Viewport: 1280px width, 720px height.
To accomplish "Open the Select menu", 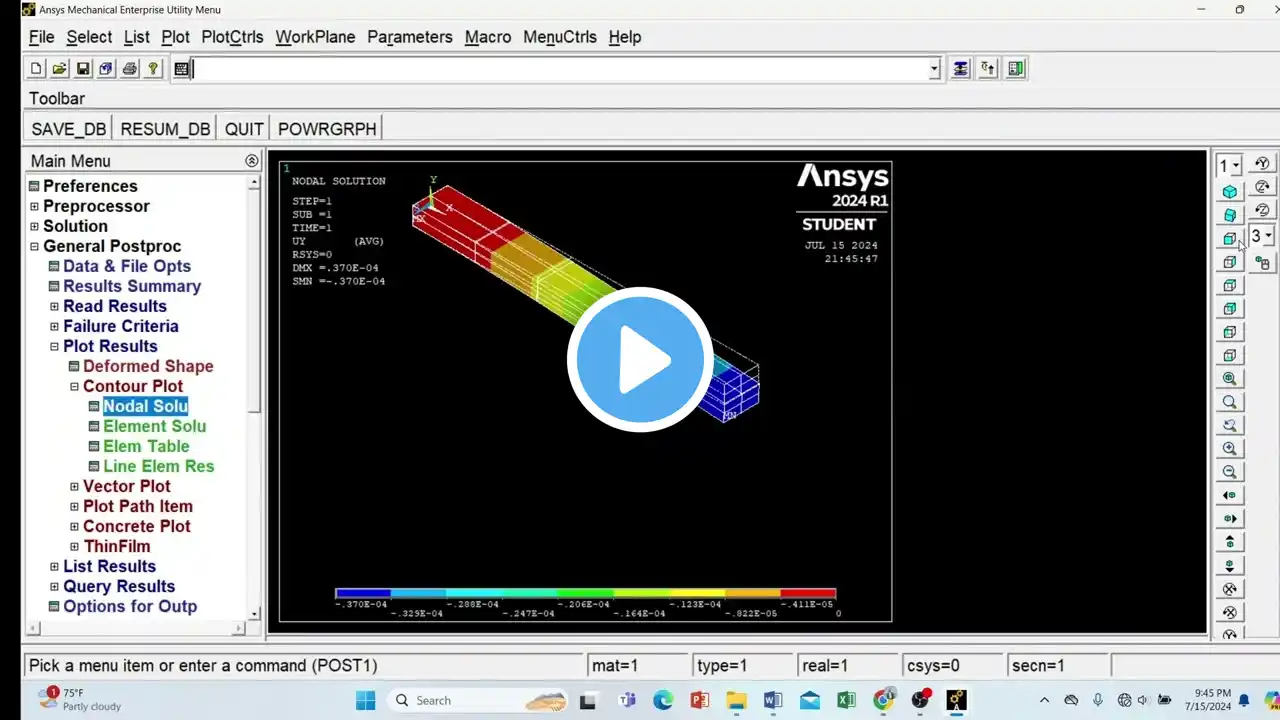I will coord(89,37).
